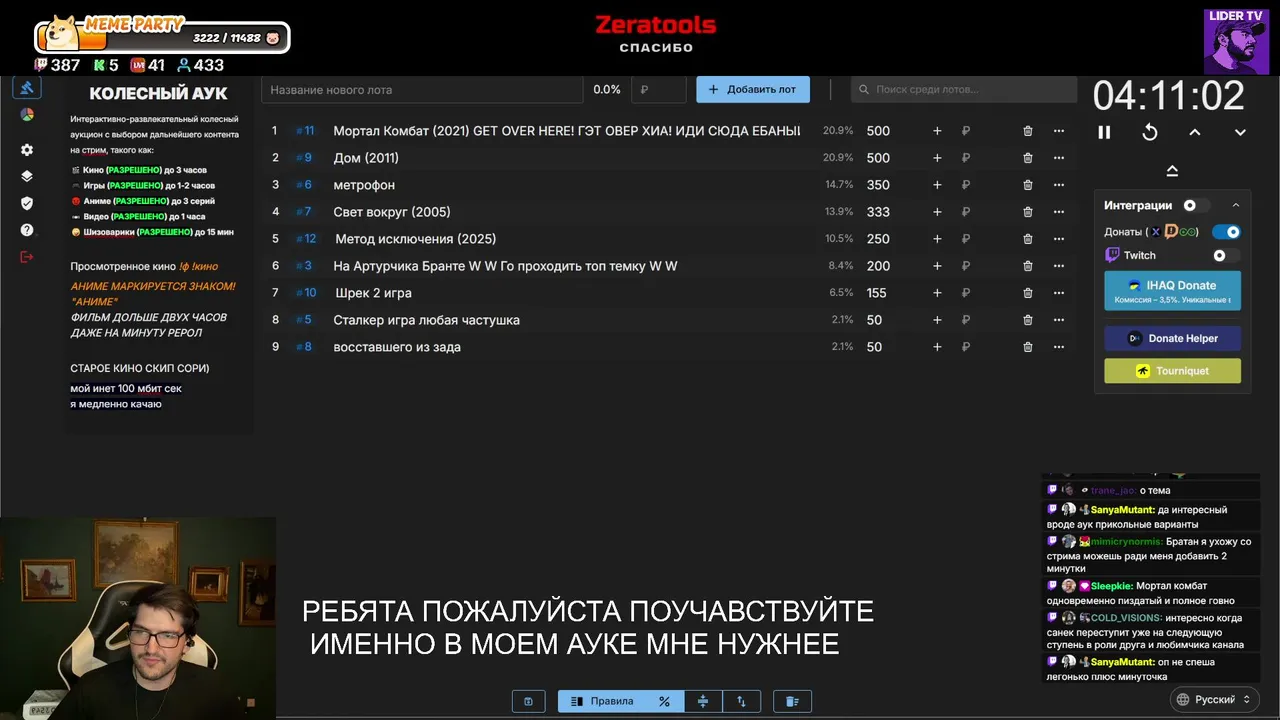Viewport: 1280px width, 720px height.
Task: Open the settings gear in sidebar
Action: (27, 150)
